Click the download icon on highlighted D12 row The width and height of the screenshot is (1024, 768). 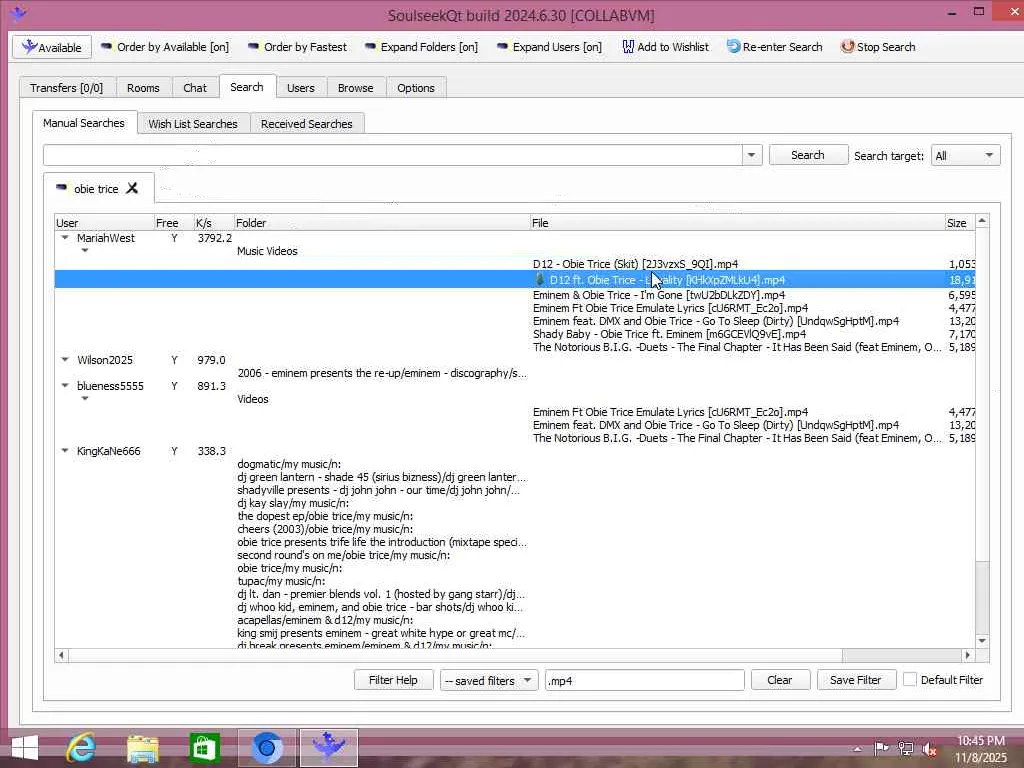click(539, 280)
